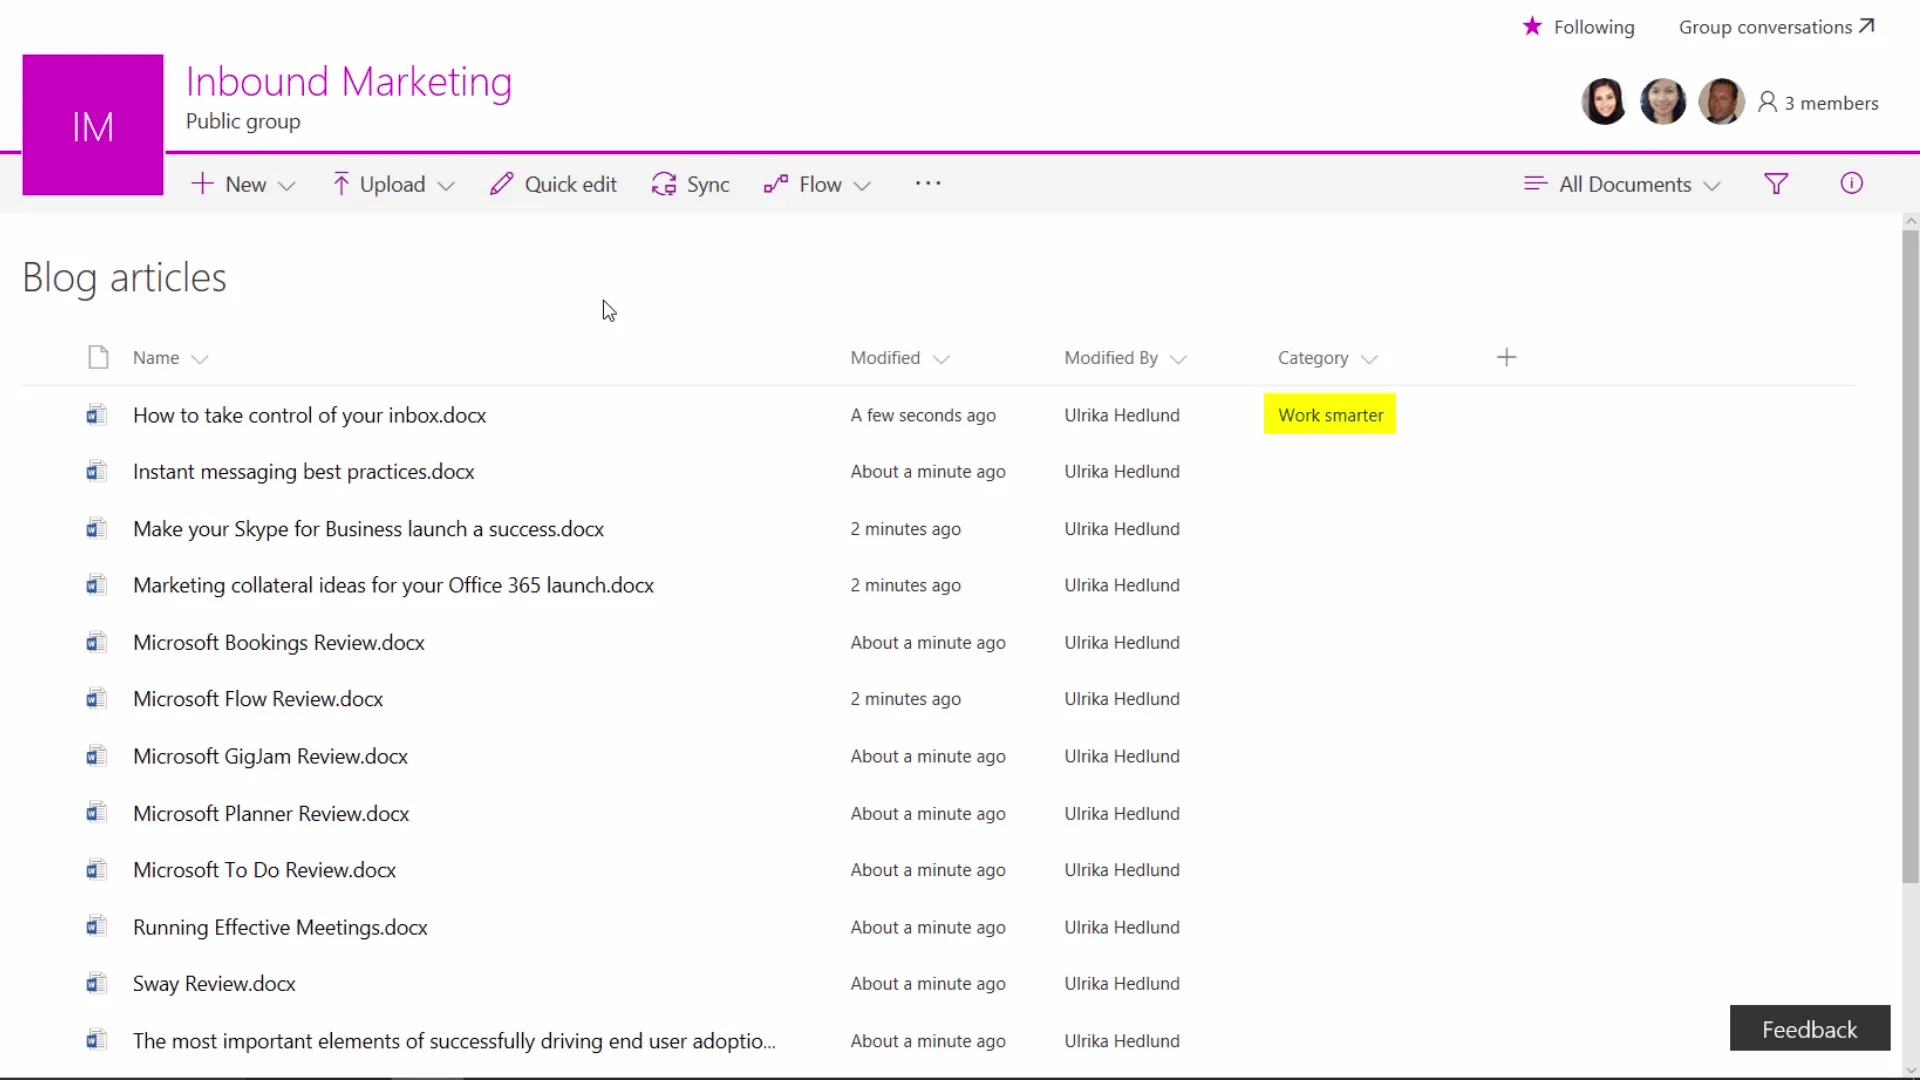The image size is (1920, 1080).
Task: Open Microsoft To Do Review.docx
Action: point(264,870)
